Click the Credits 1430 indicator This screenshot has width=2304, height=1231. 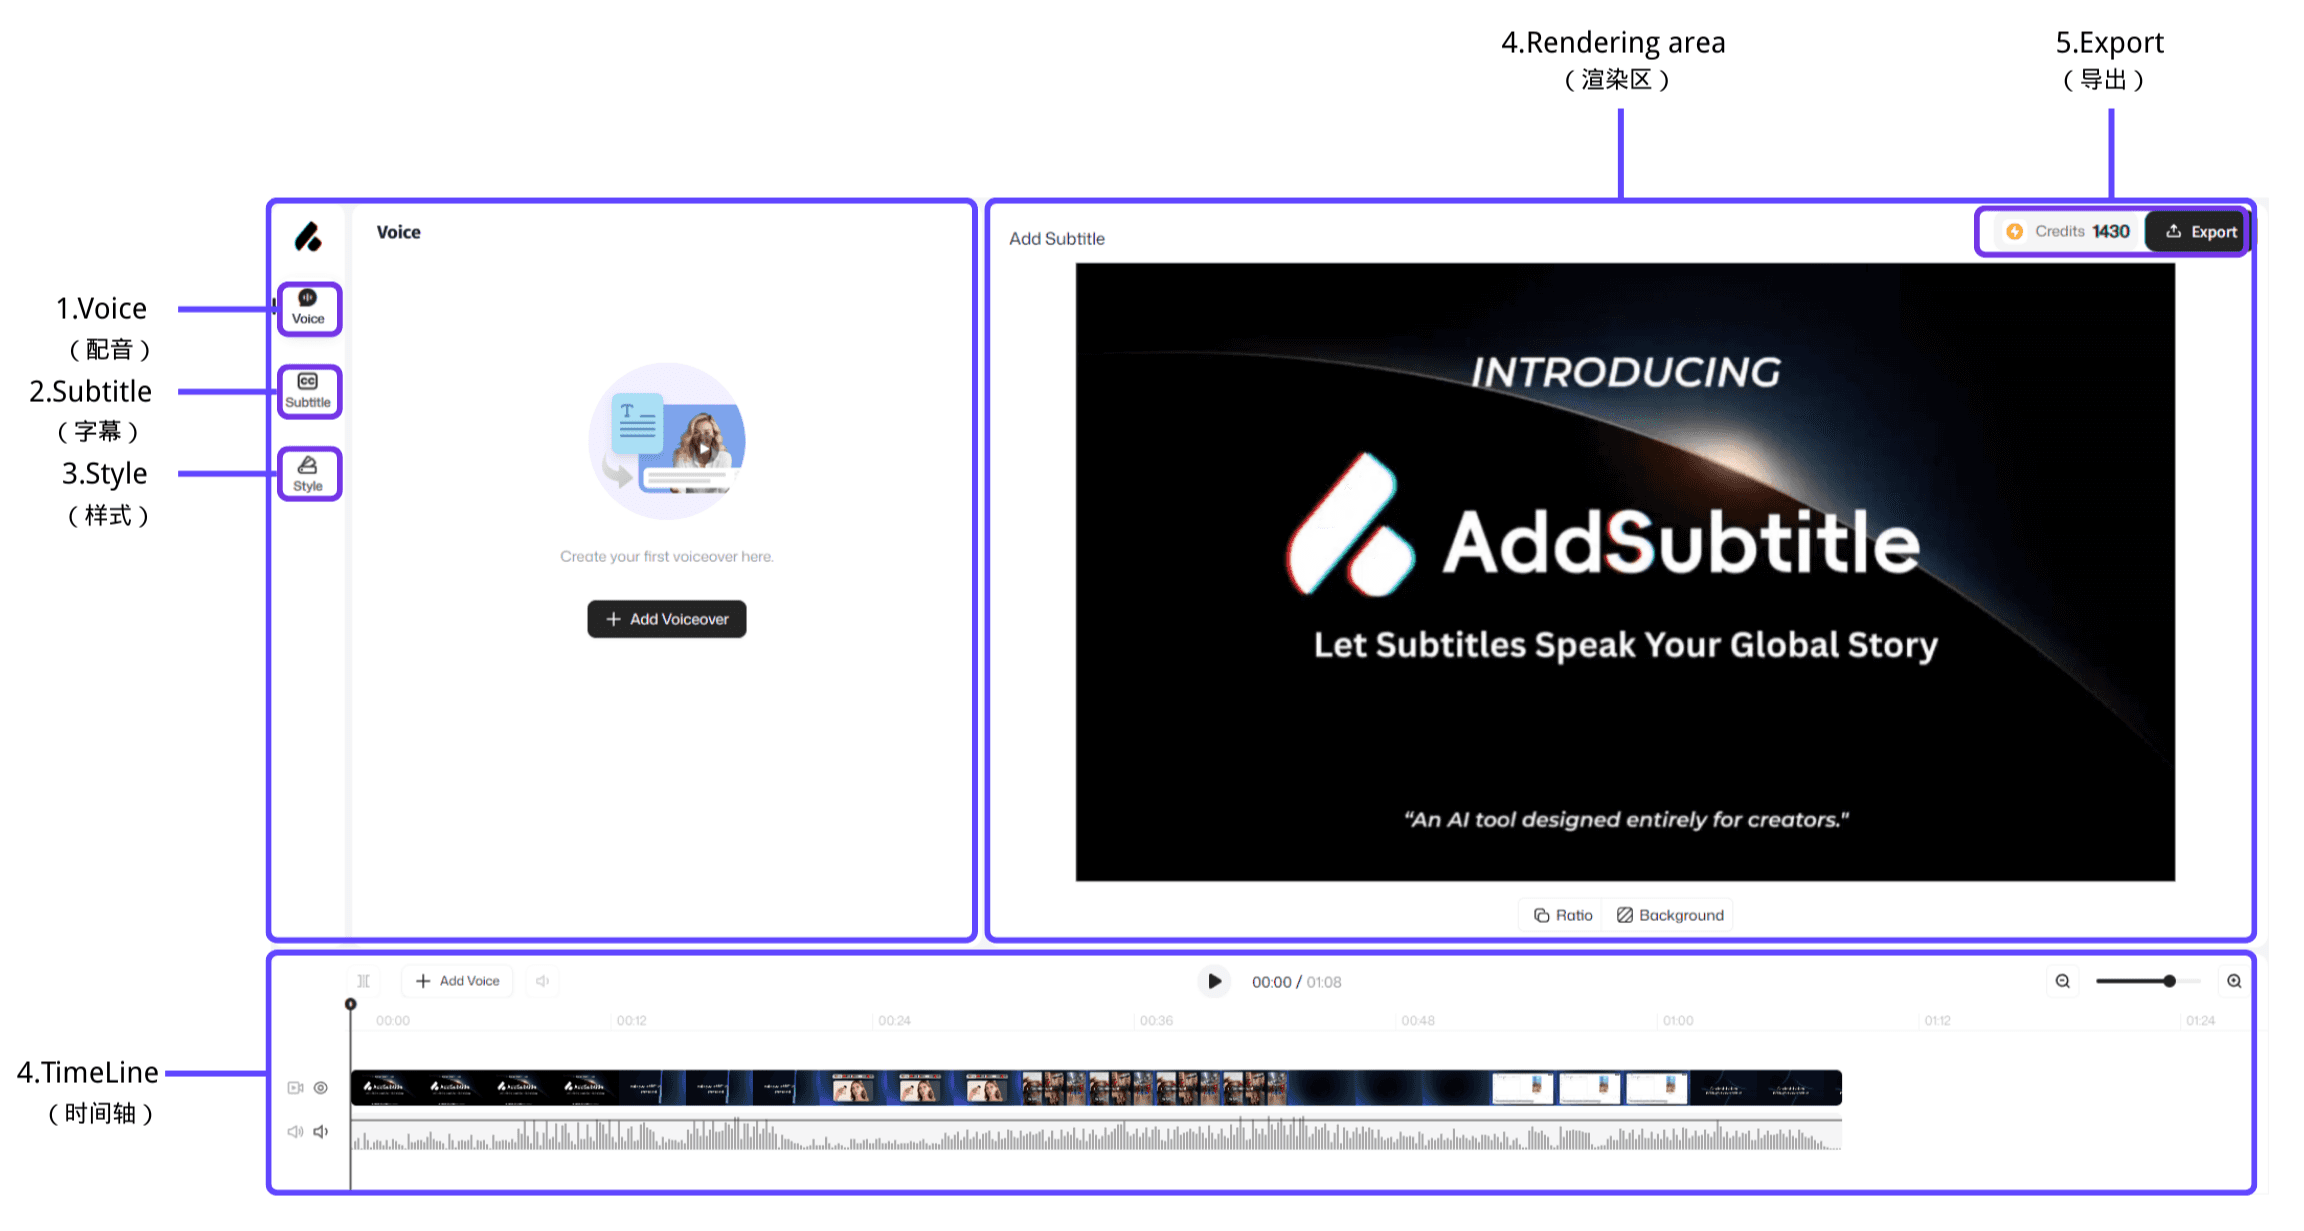[x=2068, y=231]
